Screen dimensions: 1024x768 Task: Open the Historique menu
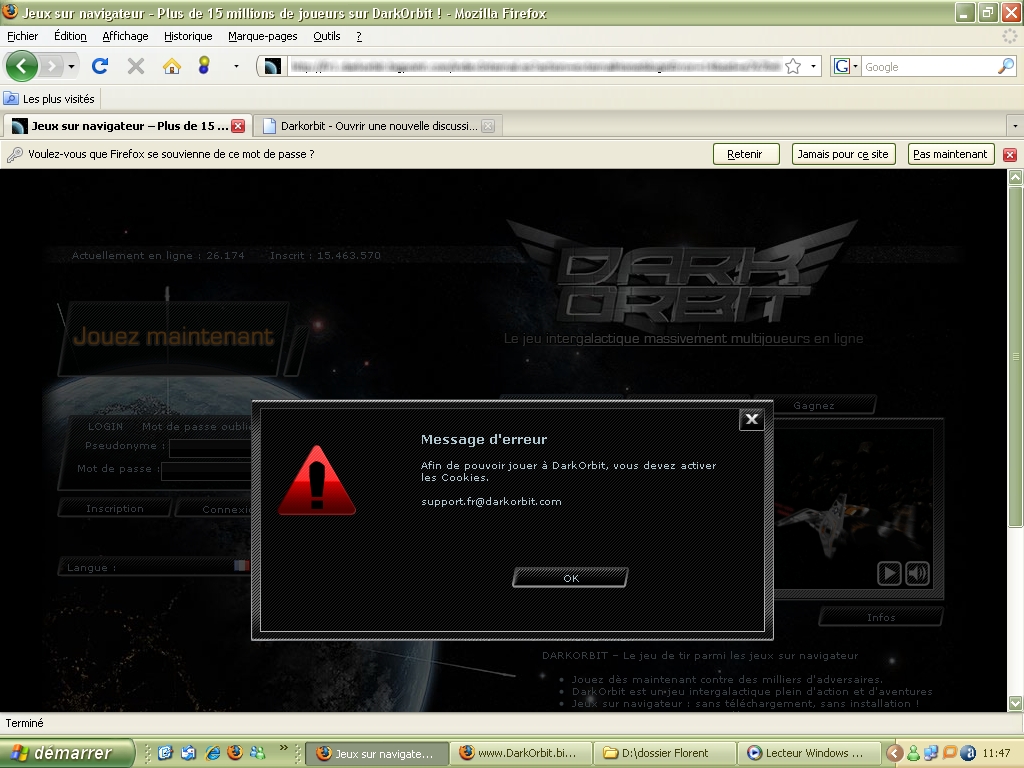(x=188, y=36)
